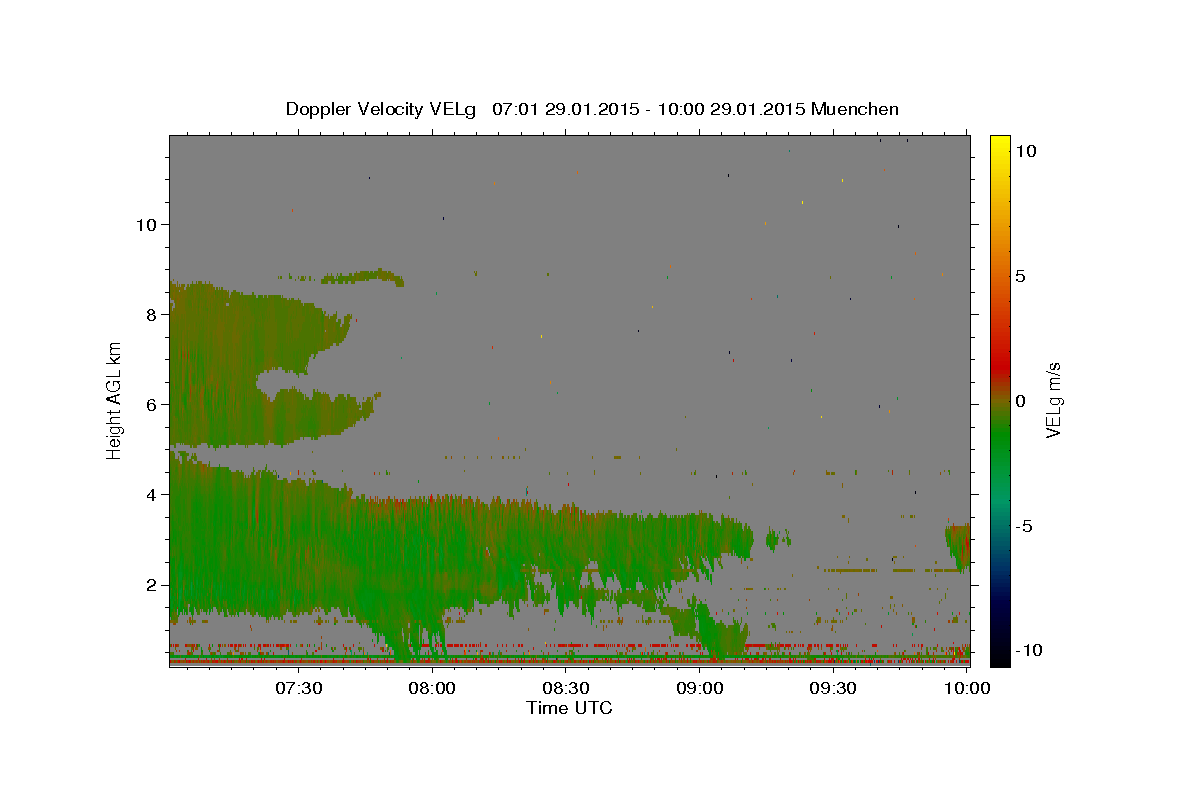Screen dimensions: 1200x800
Task: Click the height tick label 4
Action: click(x=150, y=494)
